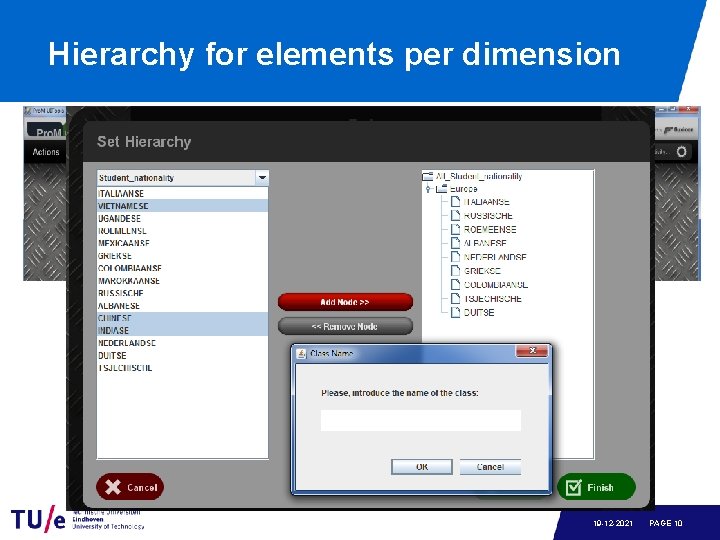Click the file icon beside DUITSE in tree
Screen dimensions: 720x540
[455, 312]
